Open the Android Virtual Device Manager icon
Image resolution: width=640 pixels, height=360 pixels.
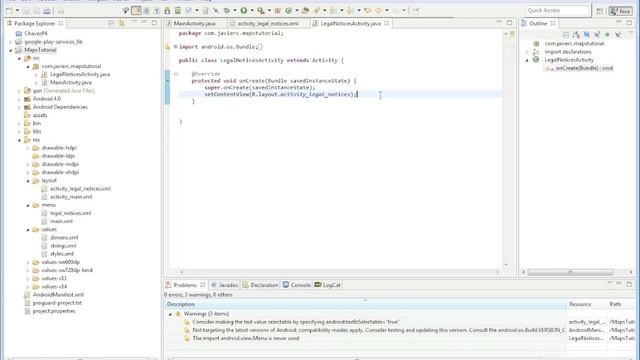(x=178, y=11)
